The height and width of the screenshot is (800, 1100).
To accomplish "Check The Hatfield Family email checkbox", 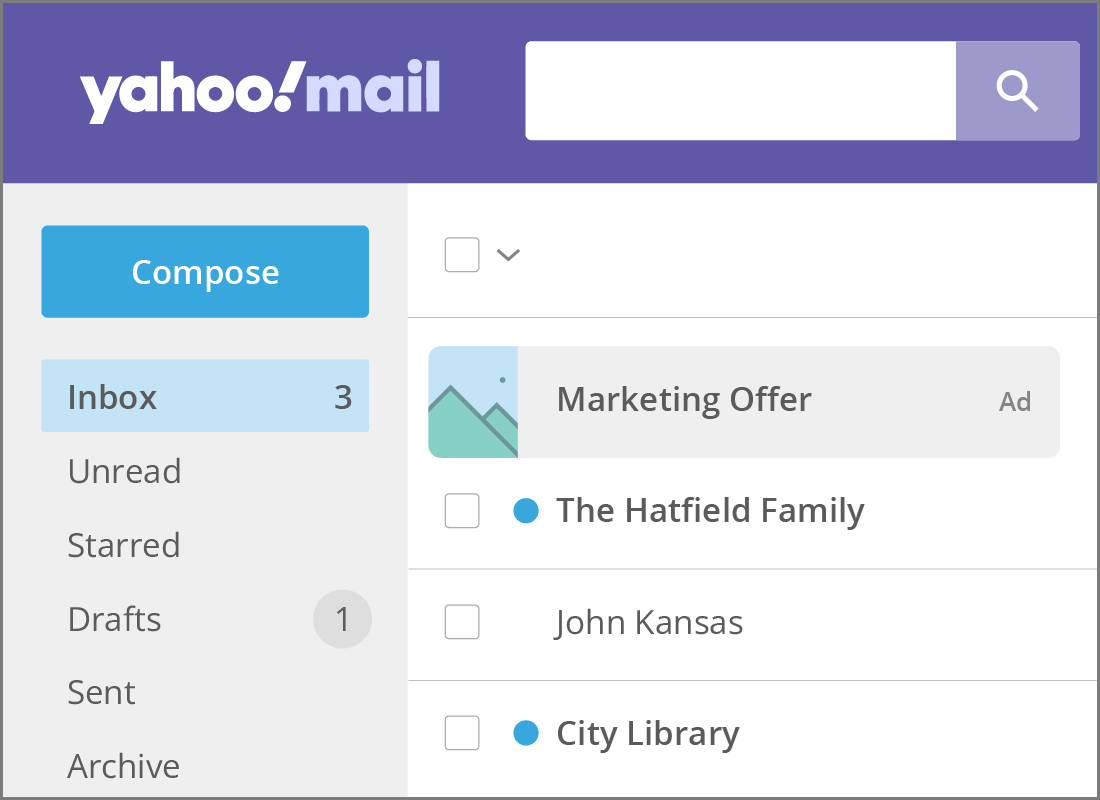I will pos(462,511).
